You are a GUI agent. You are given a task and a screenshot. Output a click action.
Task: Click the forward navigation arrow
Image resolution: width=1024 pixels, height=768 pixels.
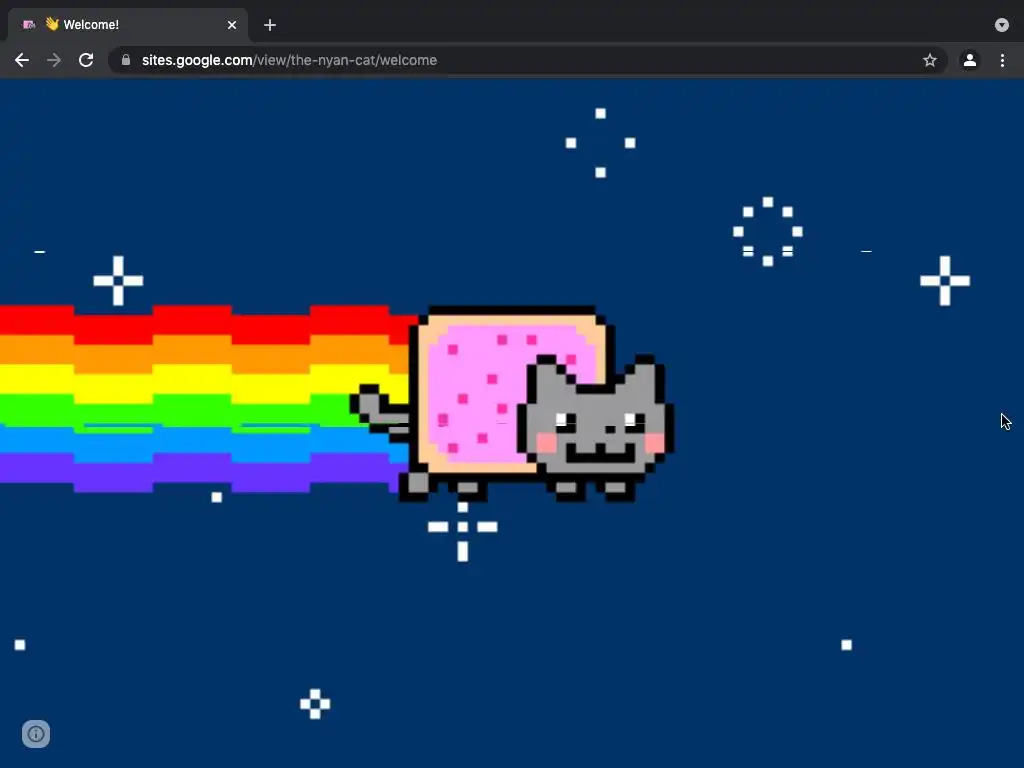54,60
